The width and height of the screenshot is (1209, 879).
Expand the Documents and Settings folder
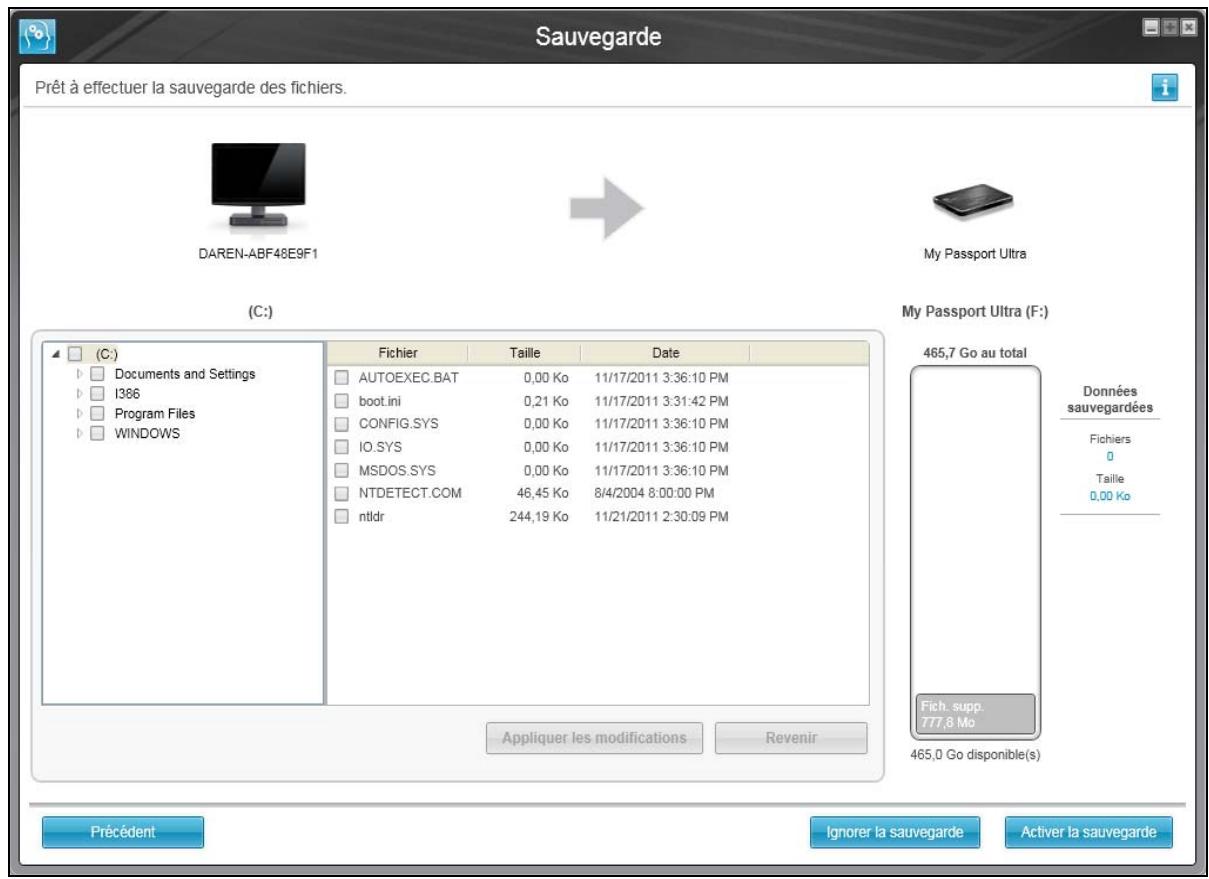click(x=80, y=374)
